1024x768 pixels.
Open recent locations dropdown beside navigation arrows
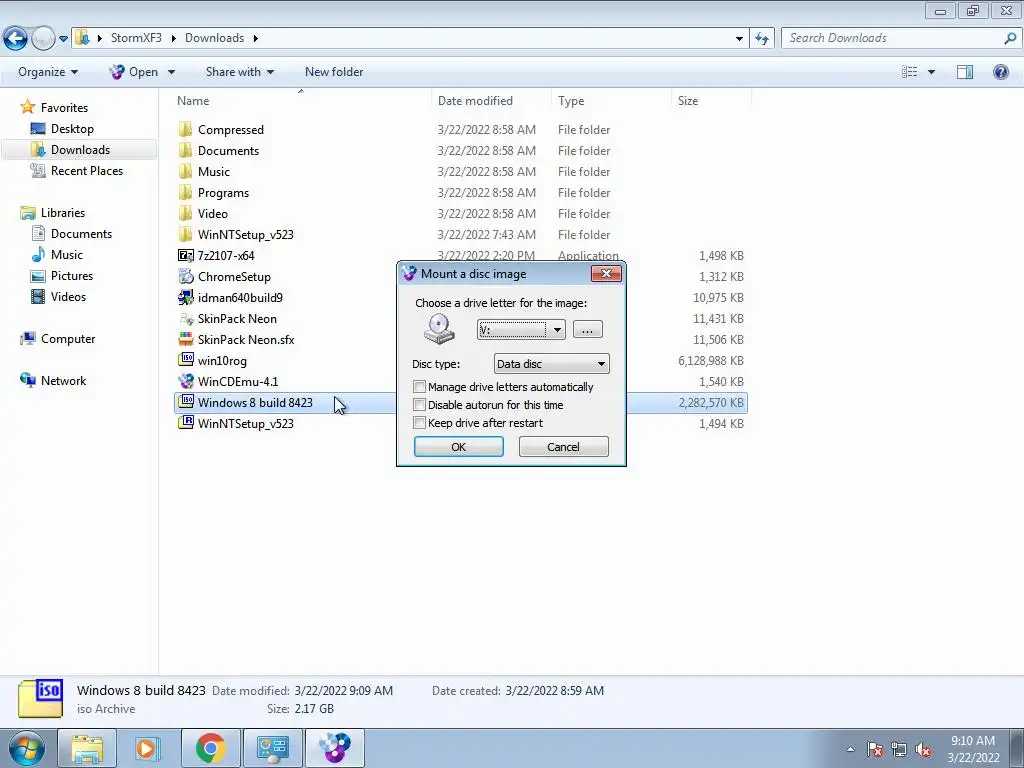click(x=63, y=39)
